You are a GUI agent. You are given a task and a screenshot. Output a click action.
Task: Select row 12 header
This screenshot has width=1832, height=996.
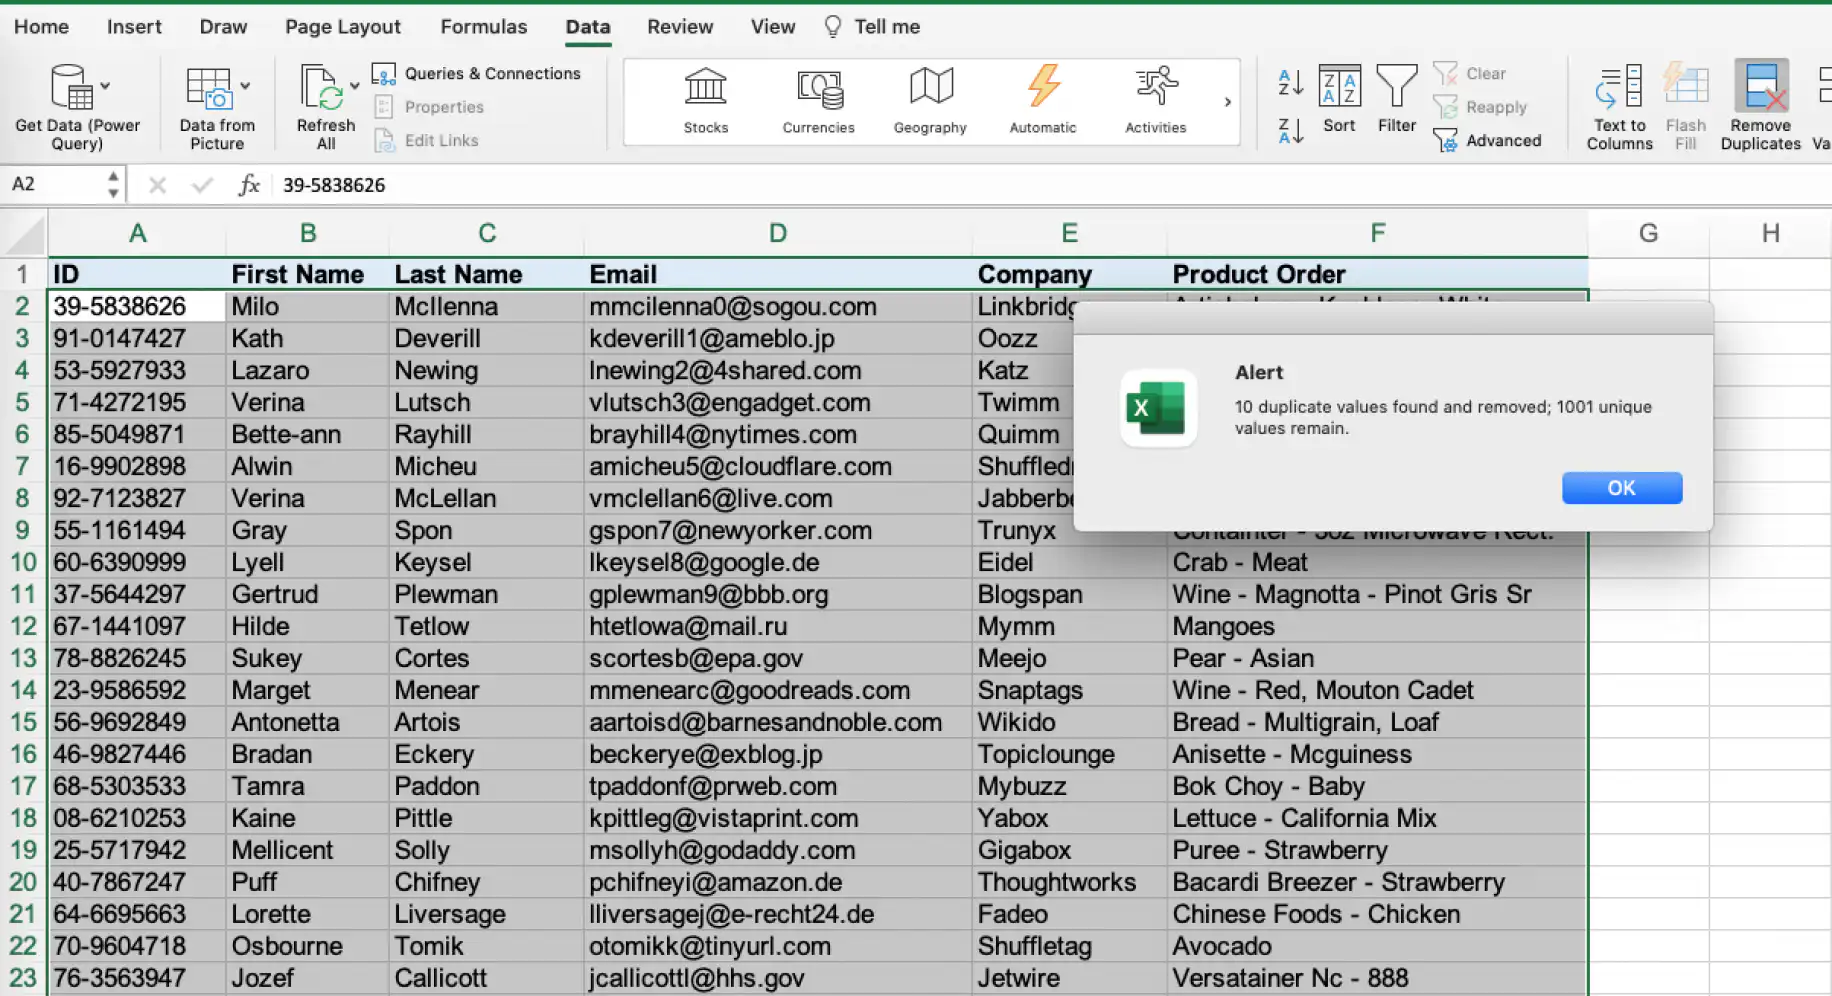pos(23,626)
